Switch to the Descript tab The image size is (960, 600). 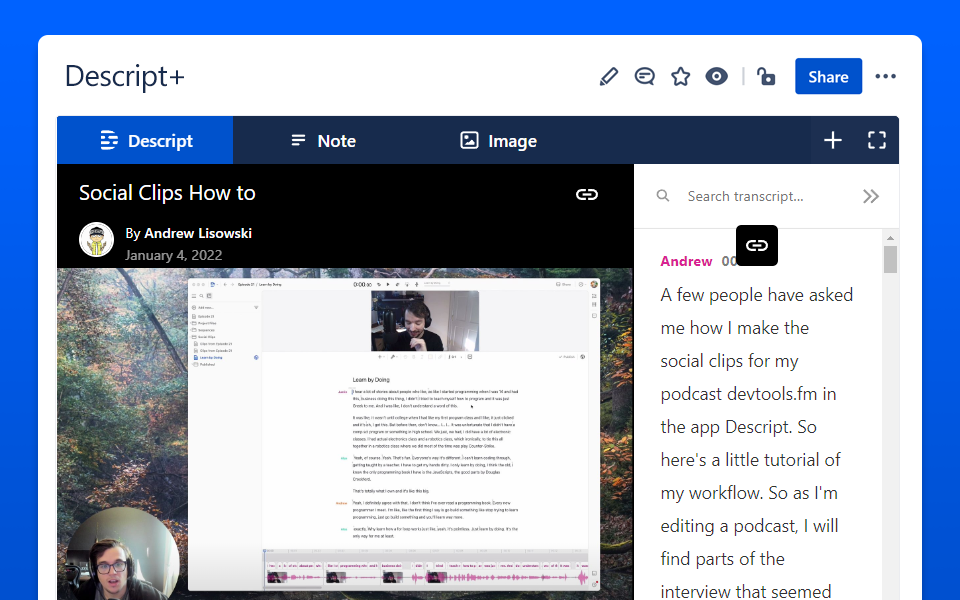click(x=146, y=141)
